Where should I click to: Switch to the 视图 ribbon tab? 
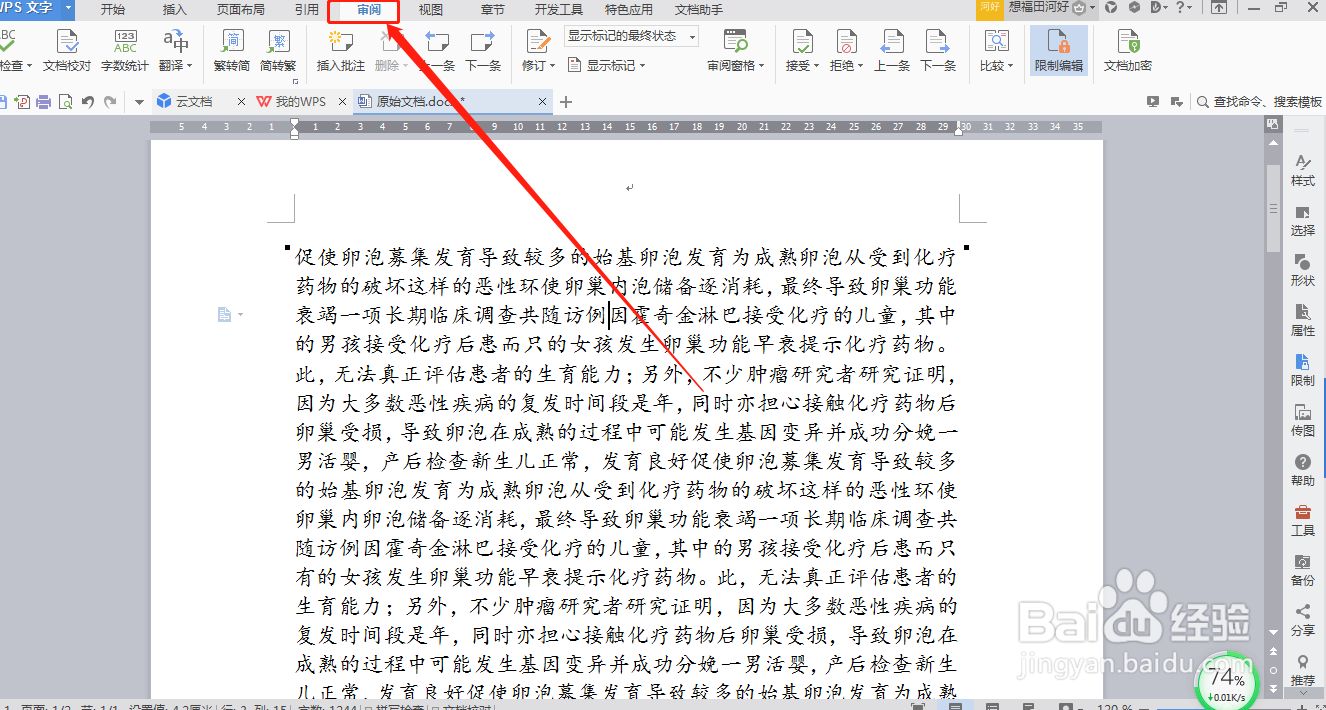click(x=431, y=10)
